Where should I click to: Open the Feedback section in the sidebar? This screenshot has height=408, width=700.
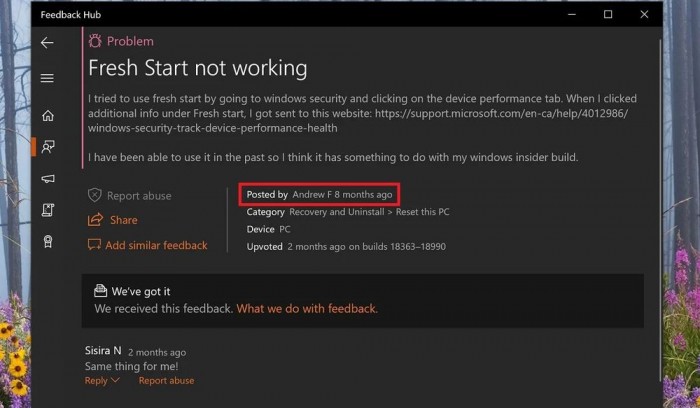click(47, 146)
